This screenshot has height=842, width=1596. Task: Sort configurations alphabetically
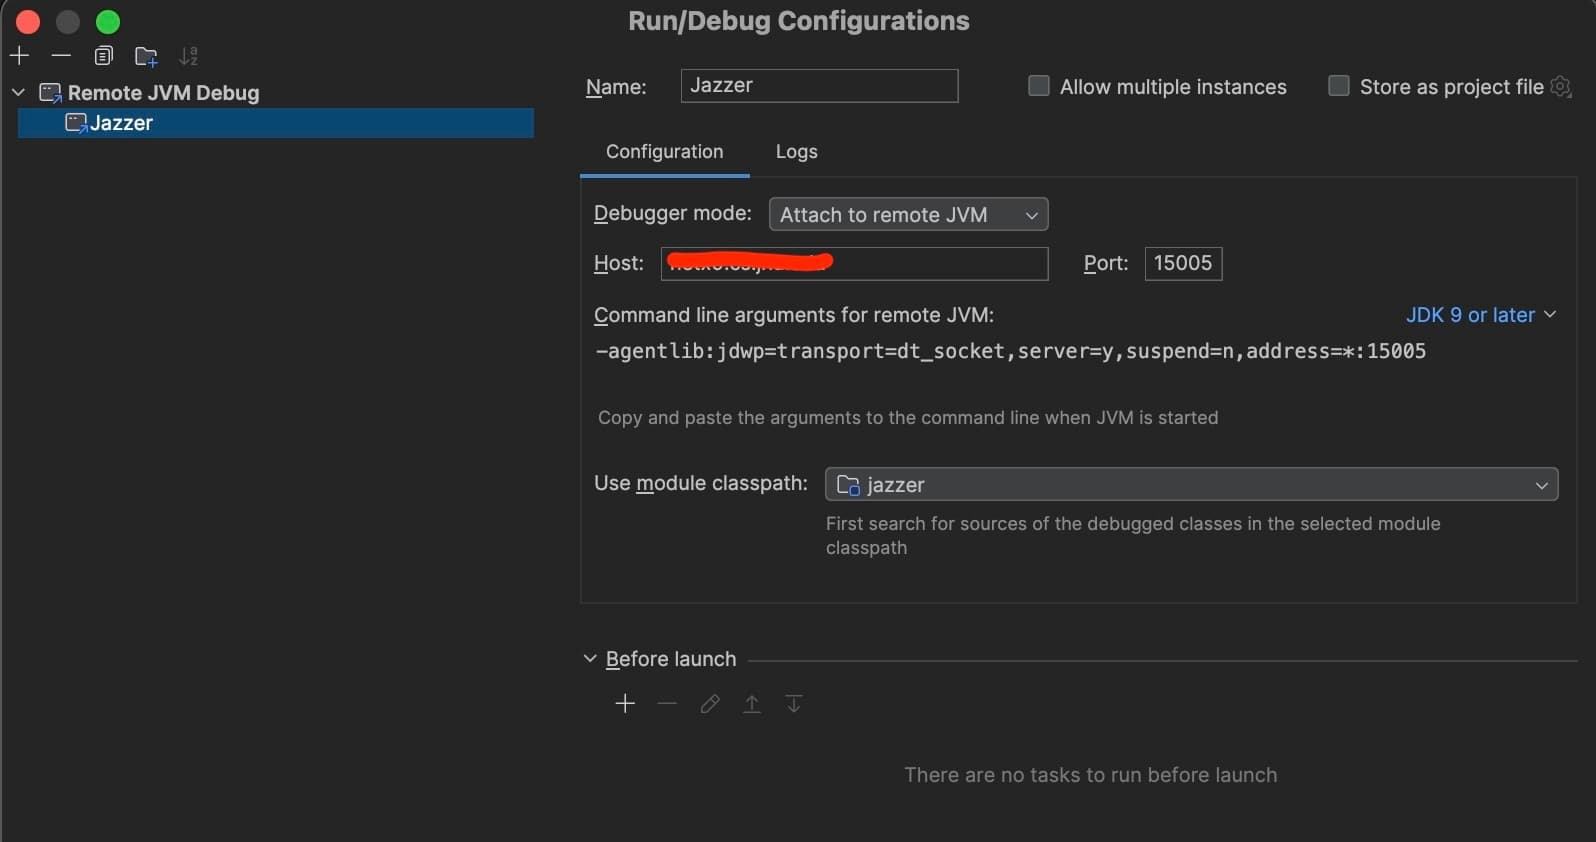pyautogui.click(x=188, y=56)
